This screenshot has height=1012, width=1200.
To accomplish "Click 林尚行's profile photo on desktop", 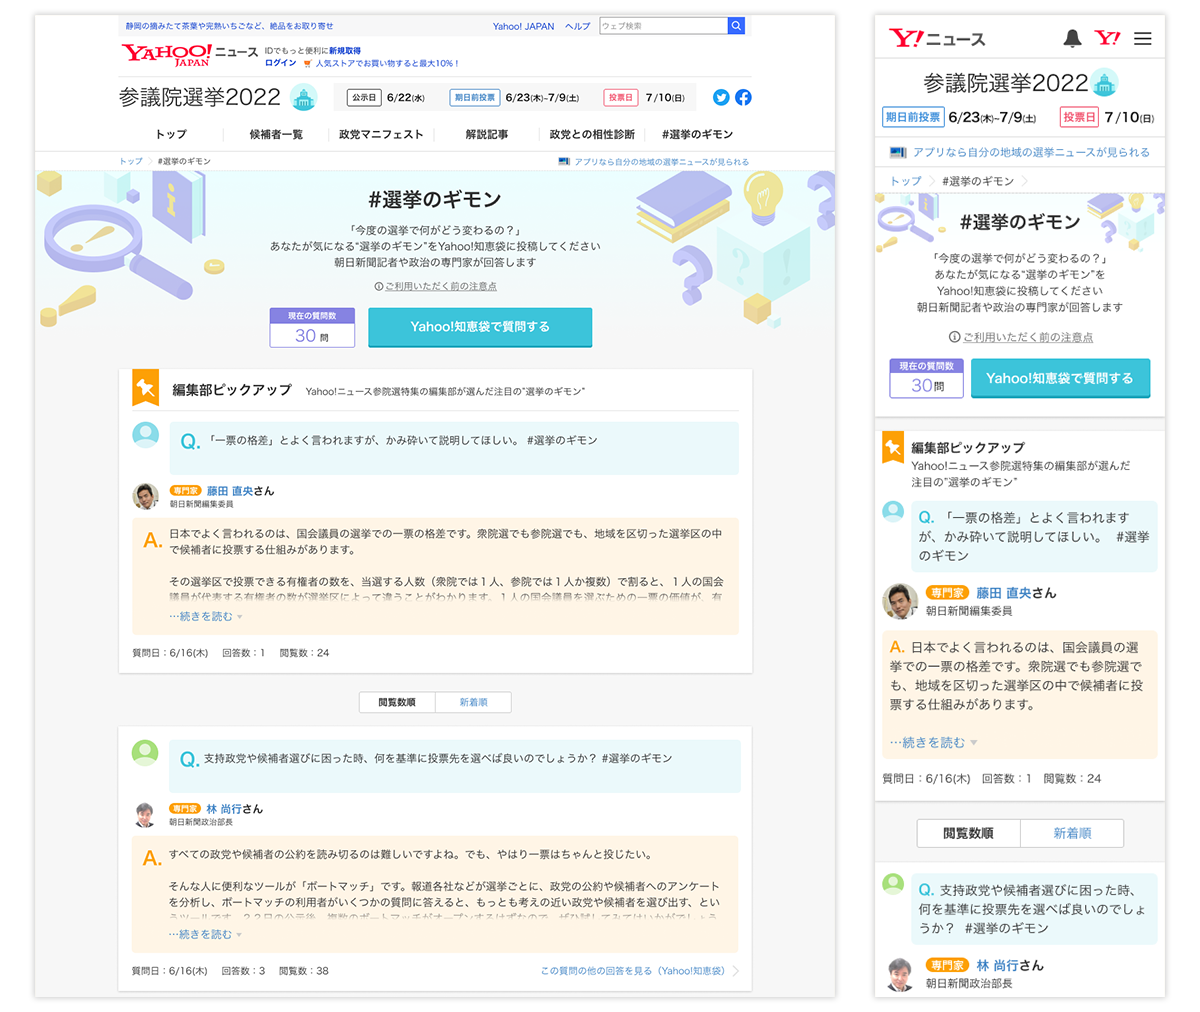I will point(146,815).
